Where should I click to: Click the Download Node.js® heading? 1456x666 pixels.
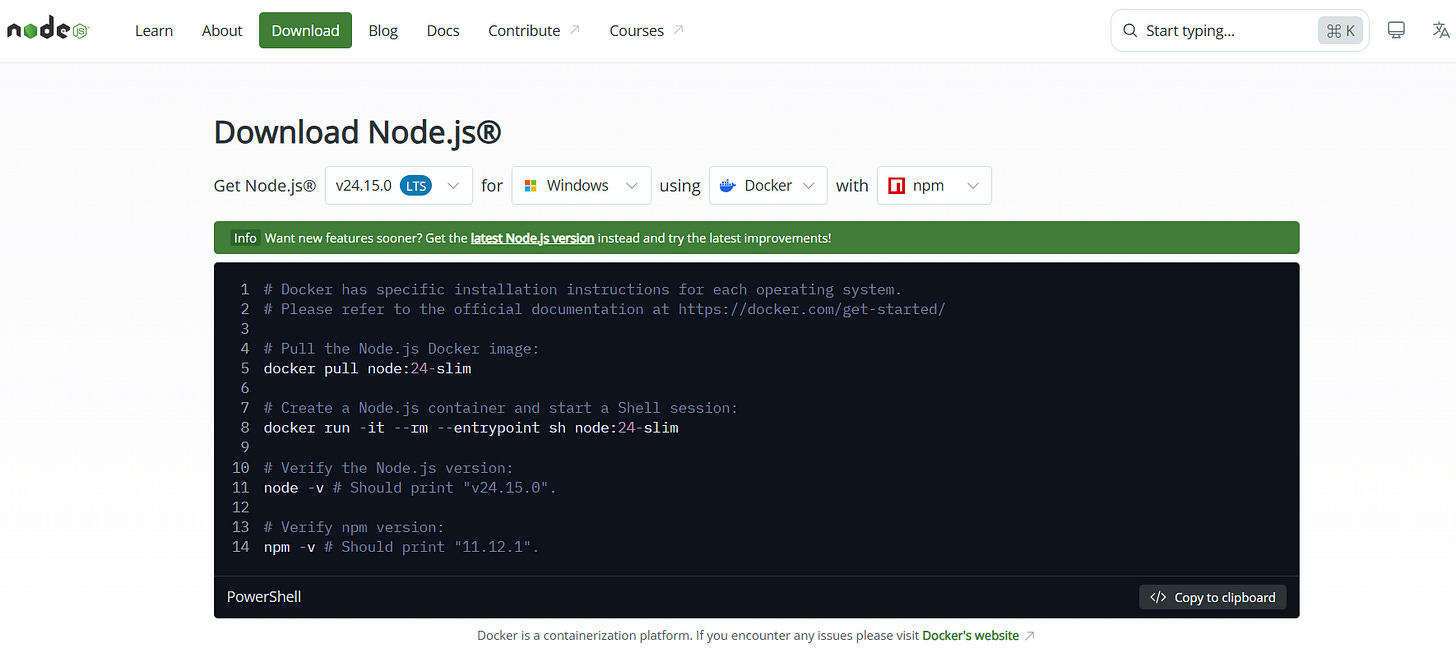tap(358, 132)
